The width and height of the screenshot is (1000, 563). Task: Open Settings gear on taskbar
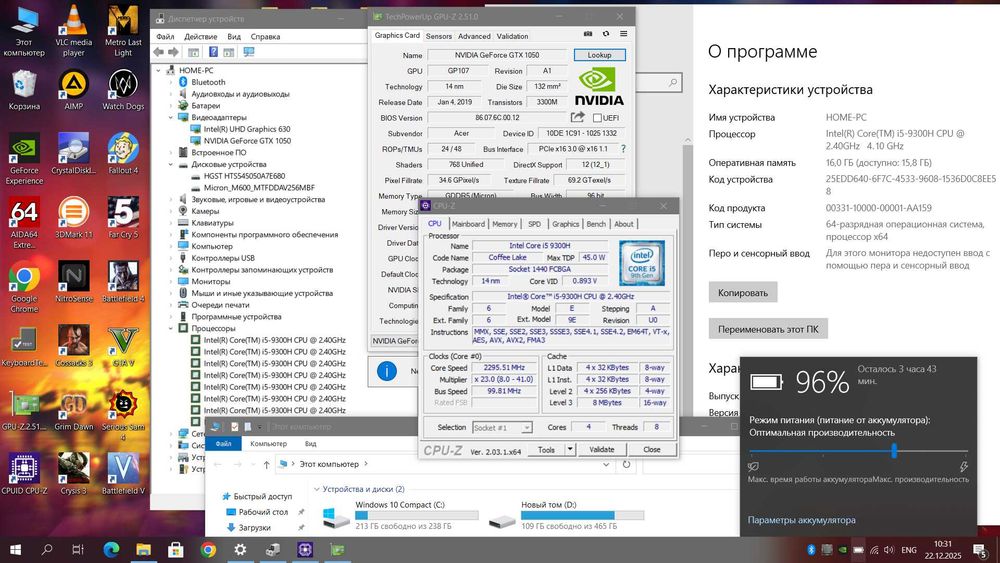(240, 550)
